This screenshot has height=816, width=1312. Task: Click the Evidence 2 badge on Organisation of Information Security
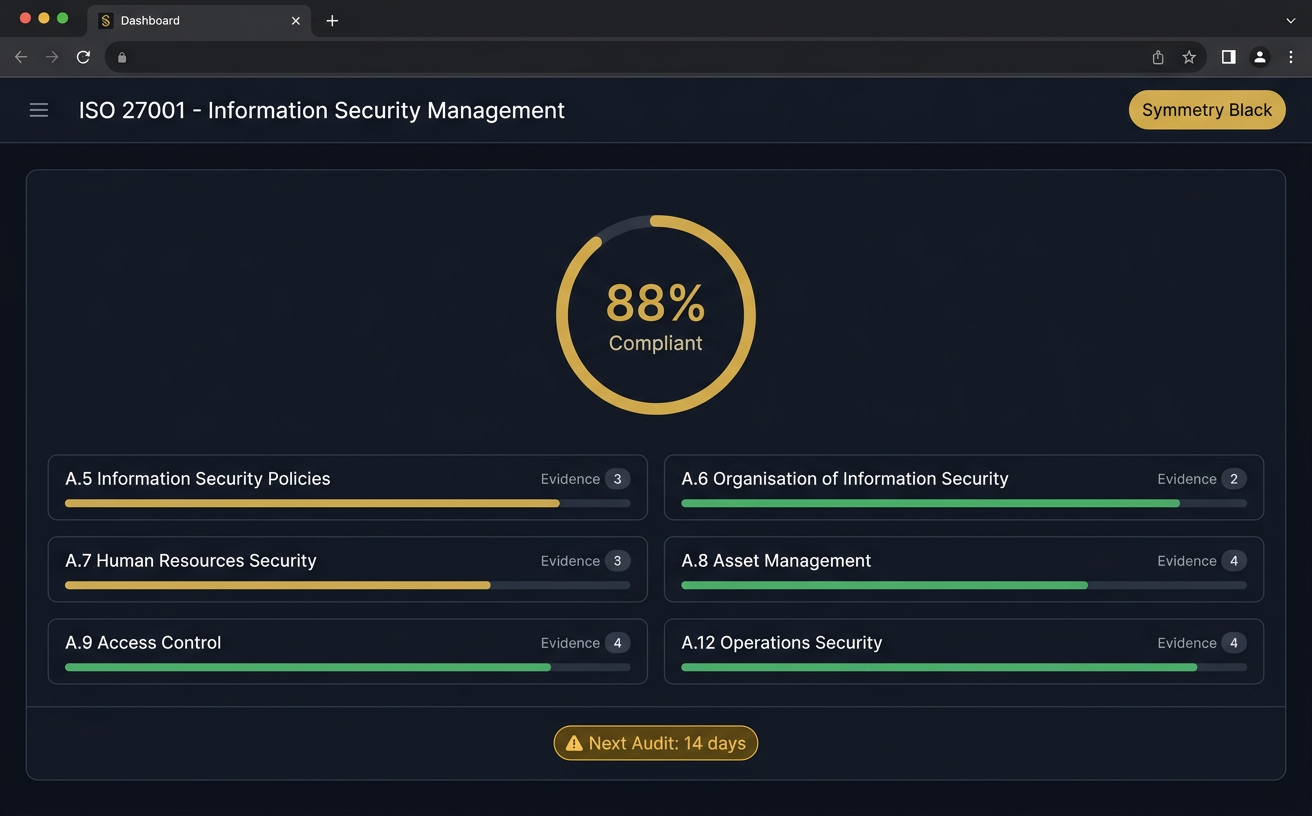(x=1235, y=479)
